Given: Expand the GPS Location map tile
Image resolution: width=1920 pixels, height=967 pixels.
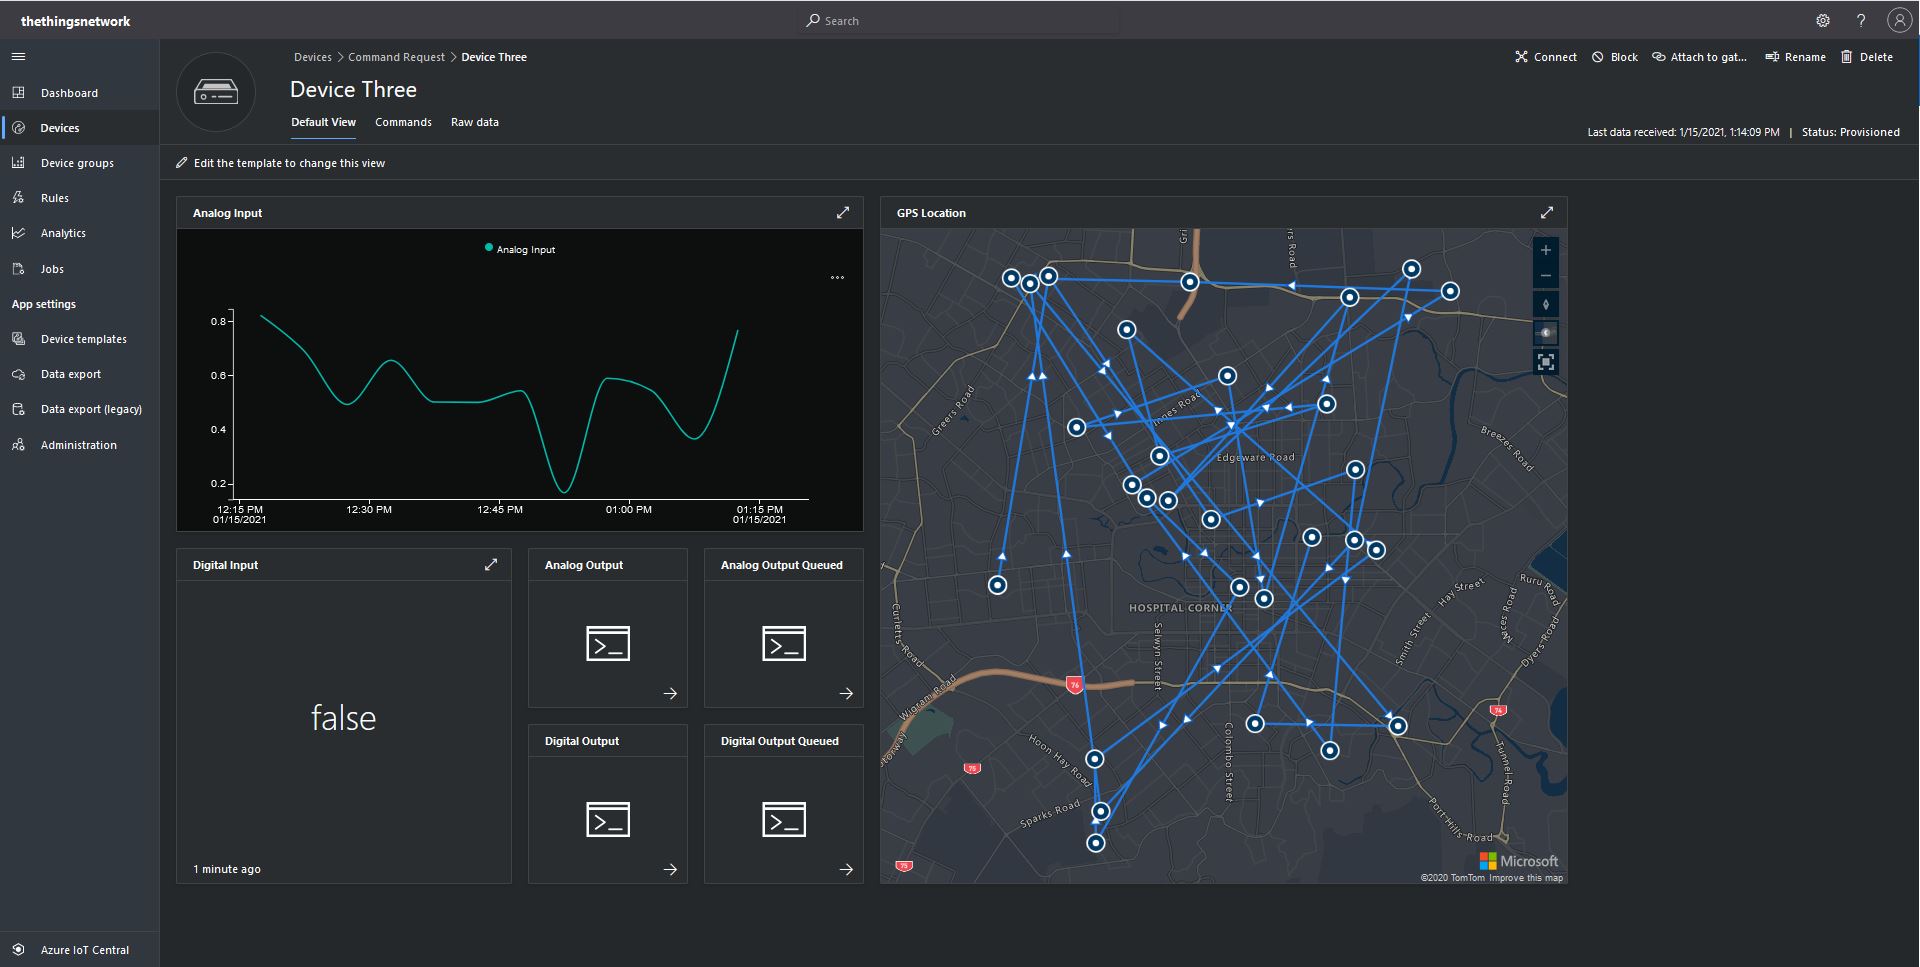Looking at the screenshot, I should 1547,213.
